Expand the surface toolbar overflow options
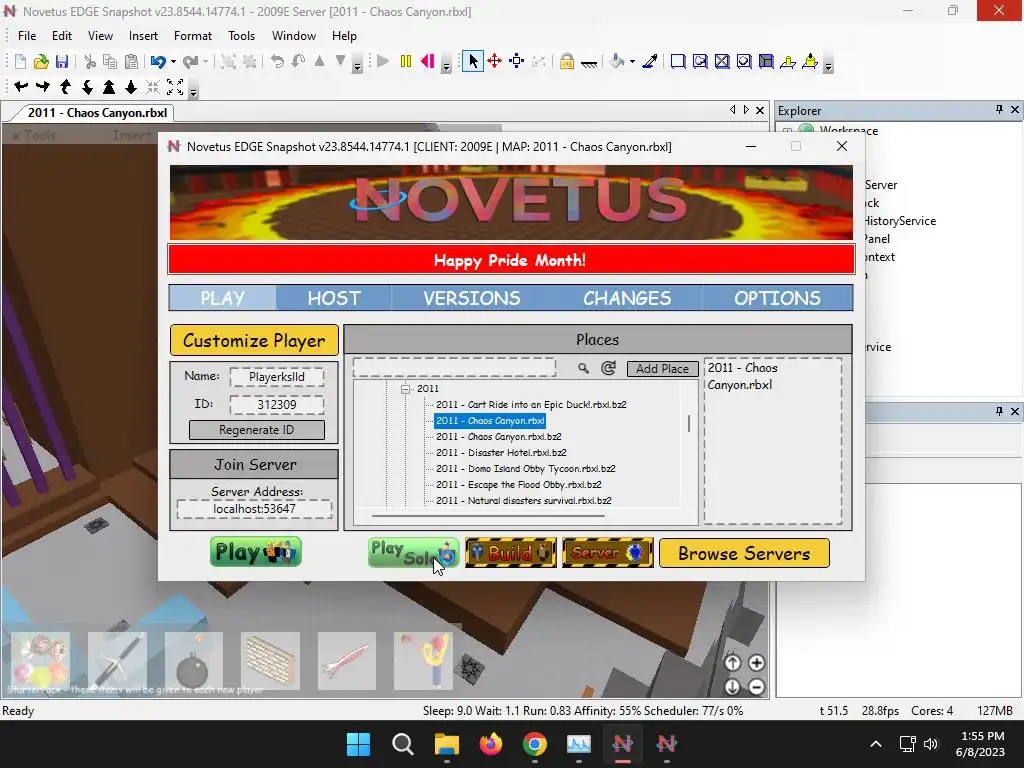Viewport: 1024px width, 768px height. pyautogui.click(x=828, y=66)
